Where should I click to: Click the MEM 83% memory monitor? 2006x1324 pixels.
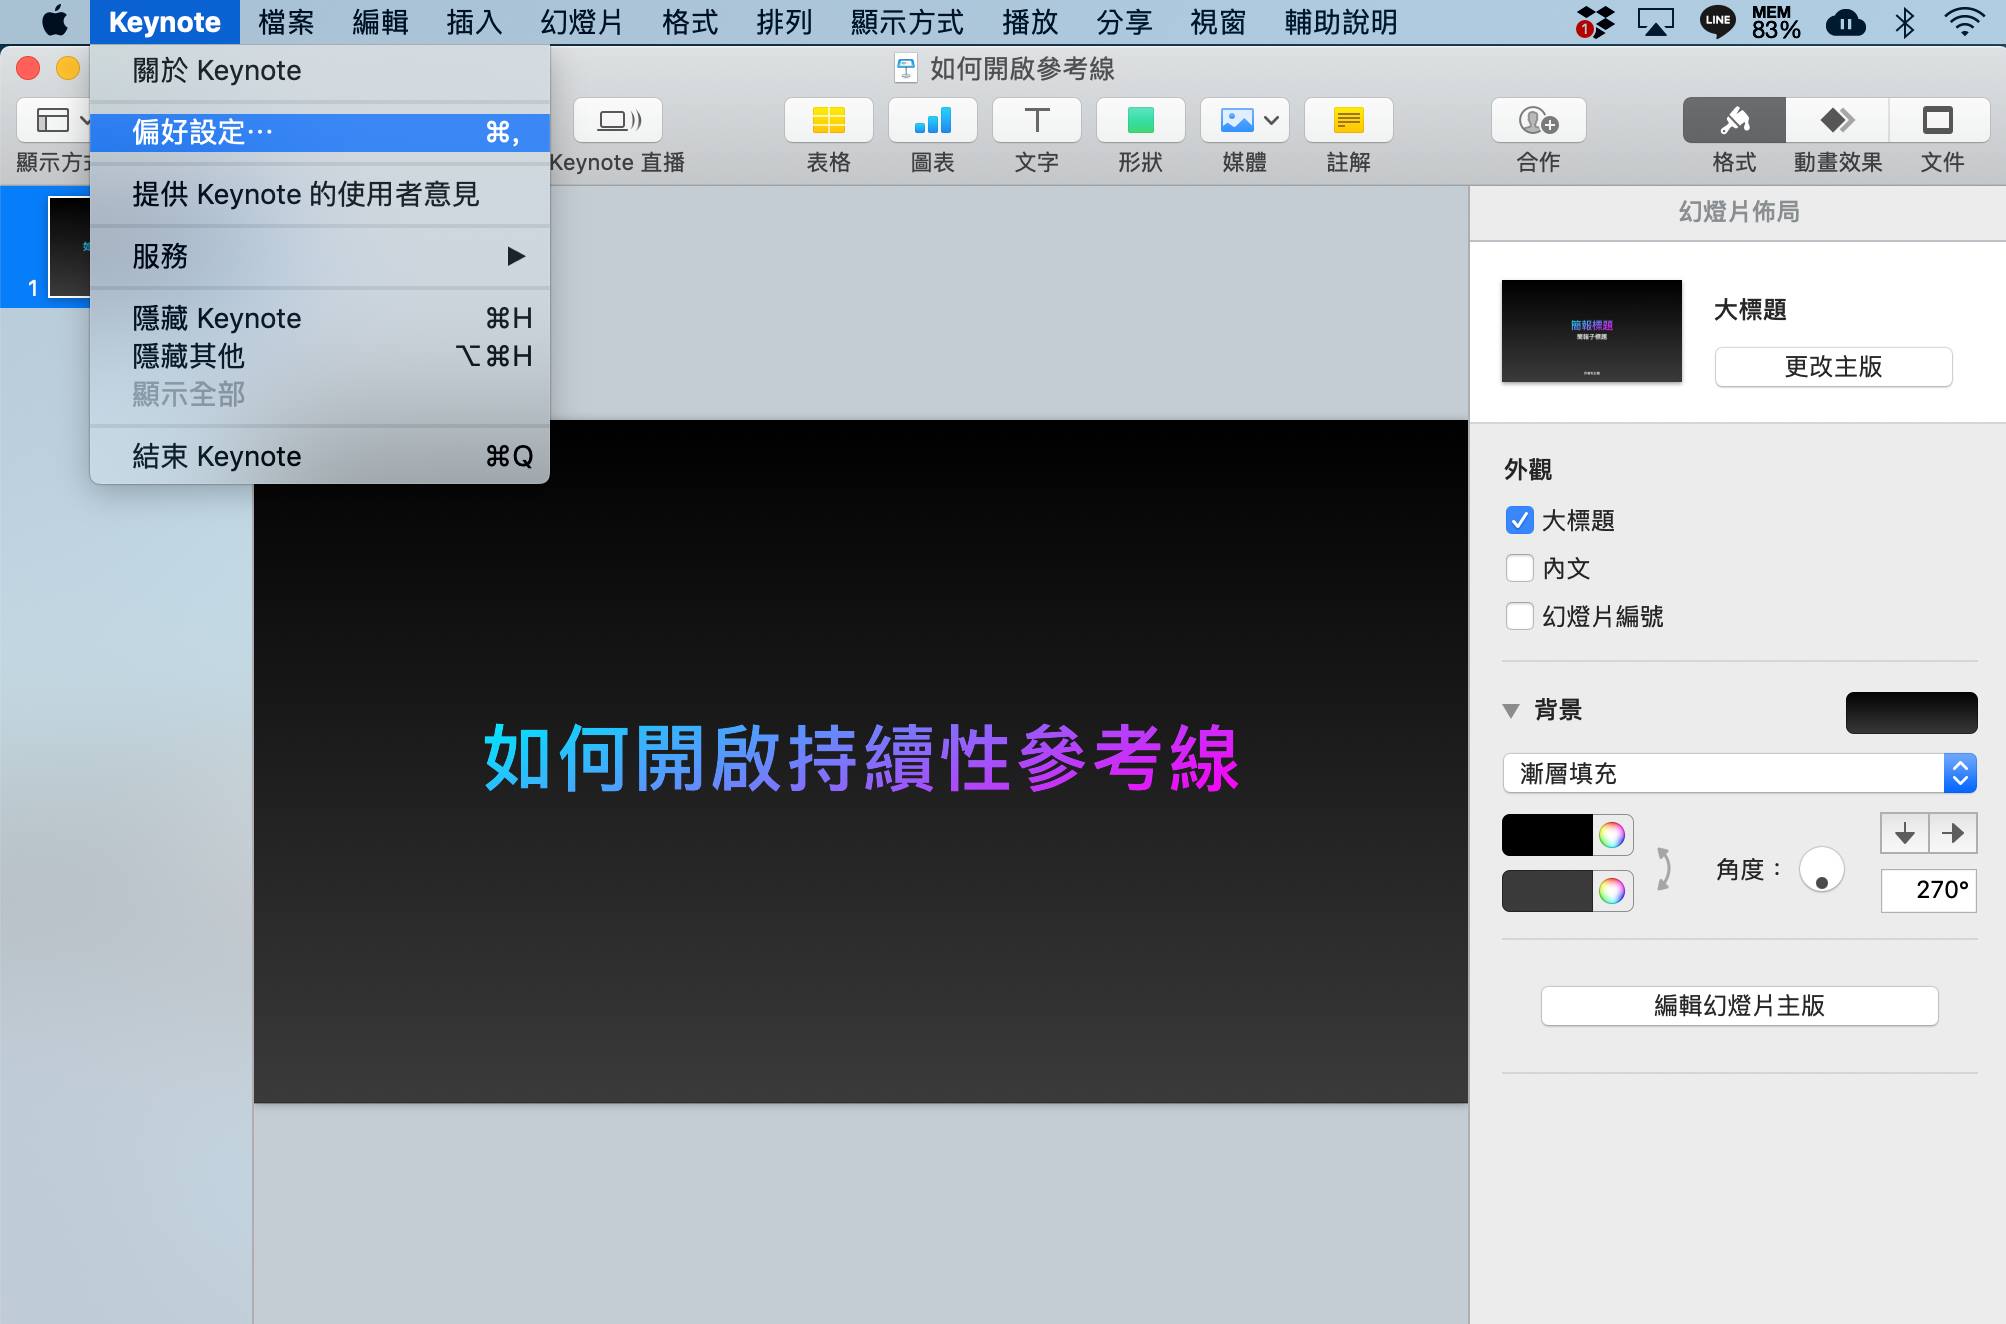click(x=1775, y=21)
